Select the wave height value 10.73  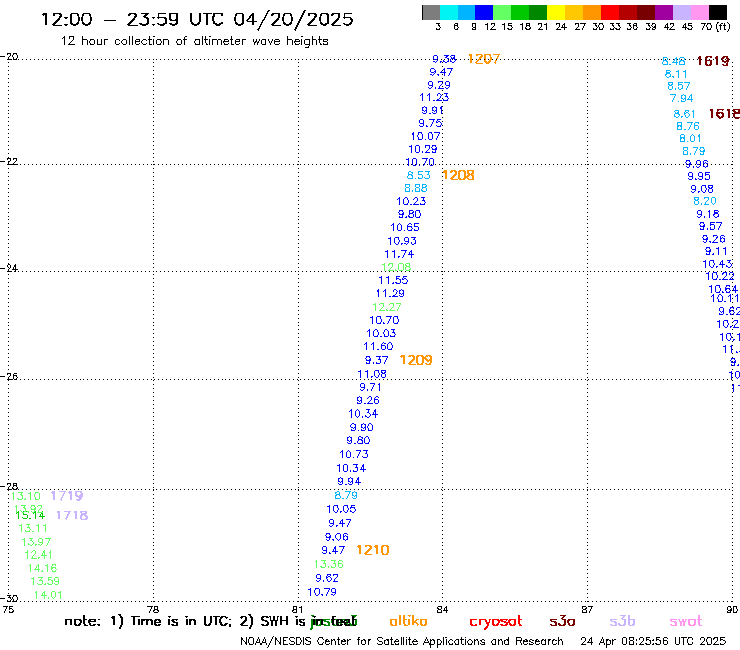[353, 454]
